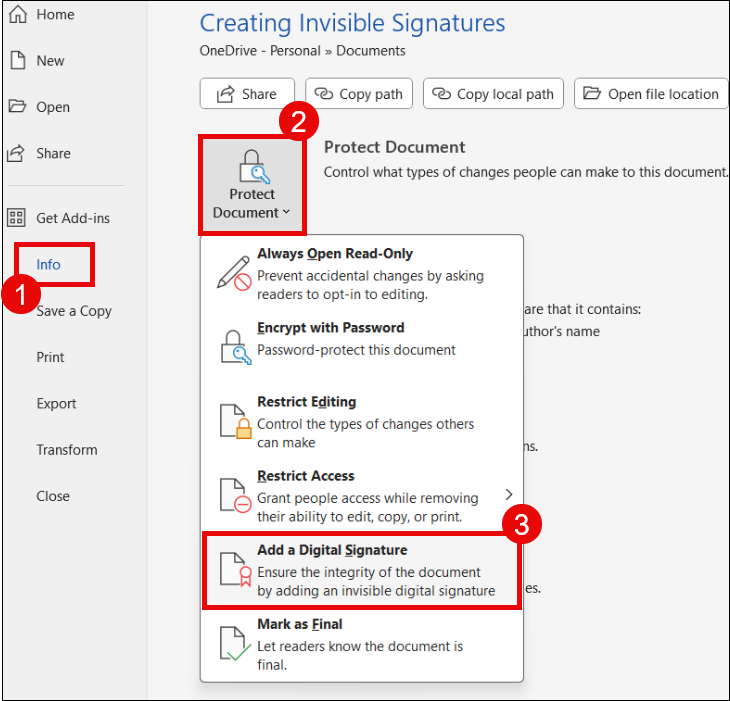Open the Info tab
This screenshot has height=701, width=730.
click(x=49, y=265)
